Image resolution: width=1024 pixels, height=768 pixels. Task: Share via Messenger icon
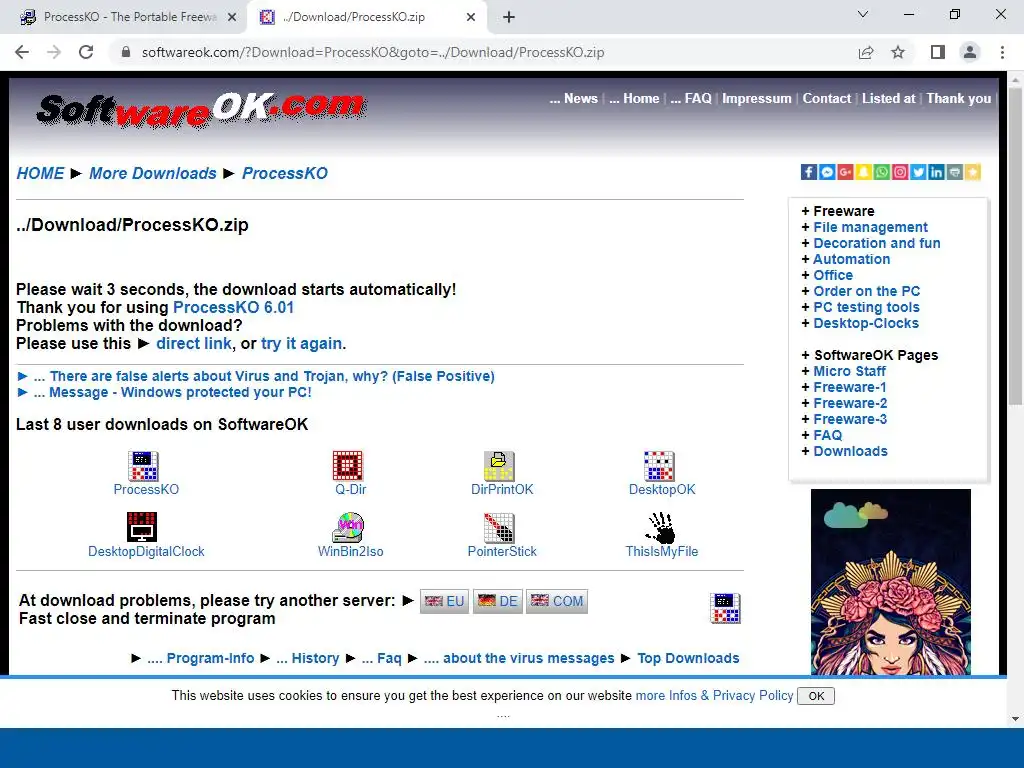coord(827,172)
